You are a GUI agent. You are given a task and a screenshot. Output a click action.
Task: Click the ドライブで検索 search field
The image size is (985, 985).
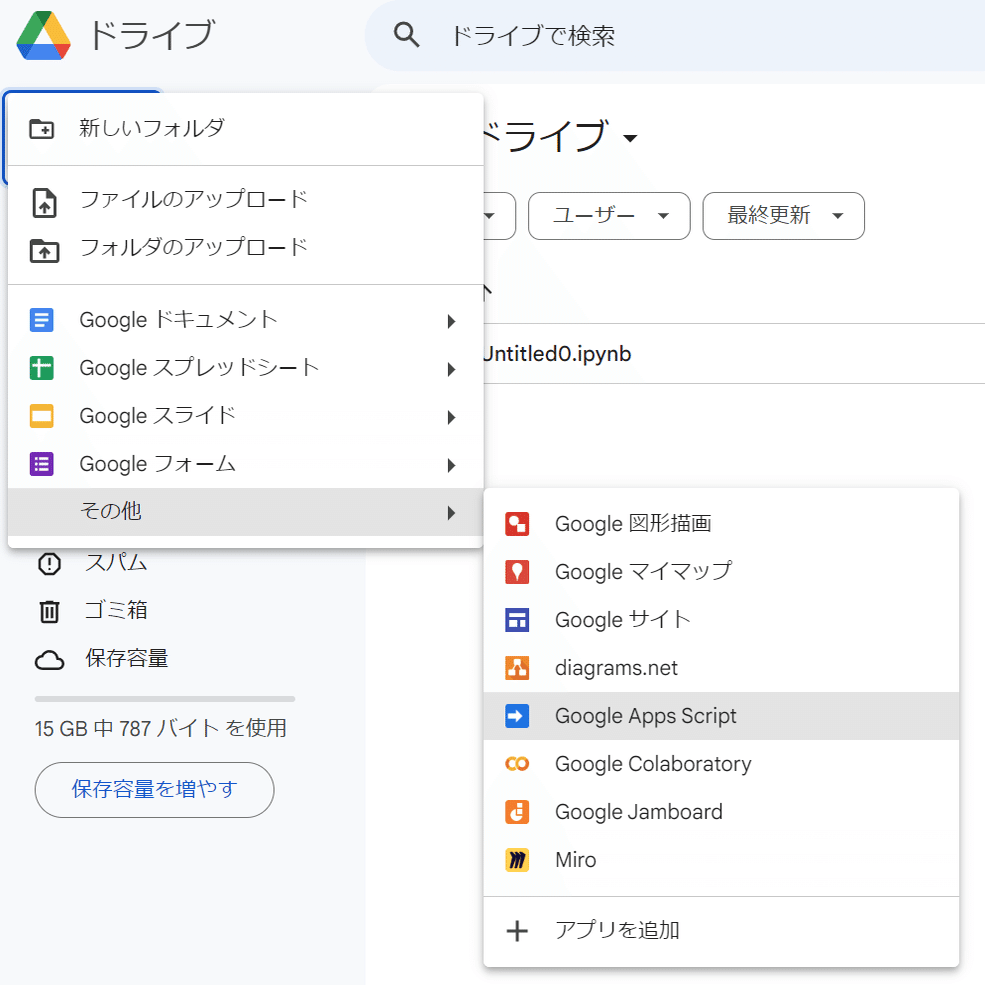coord(675,35)
